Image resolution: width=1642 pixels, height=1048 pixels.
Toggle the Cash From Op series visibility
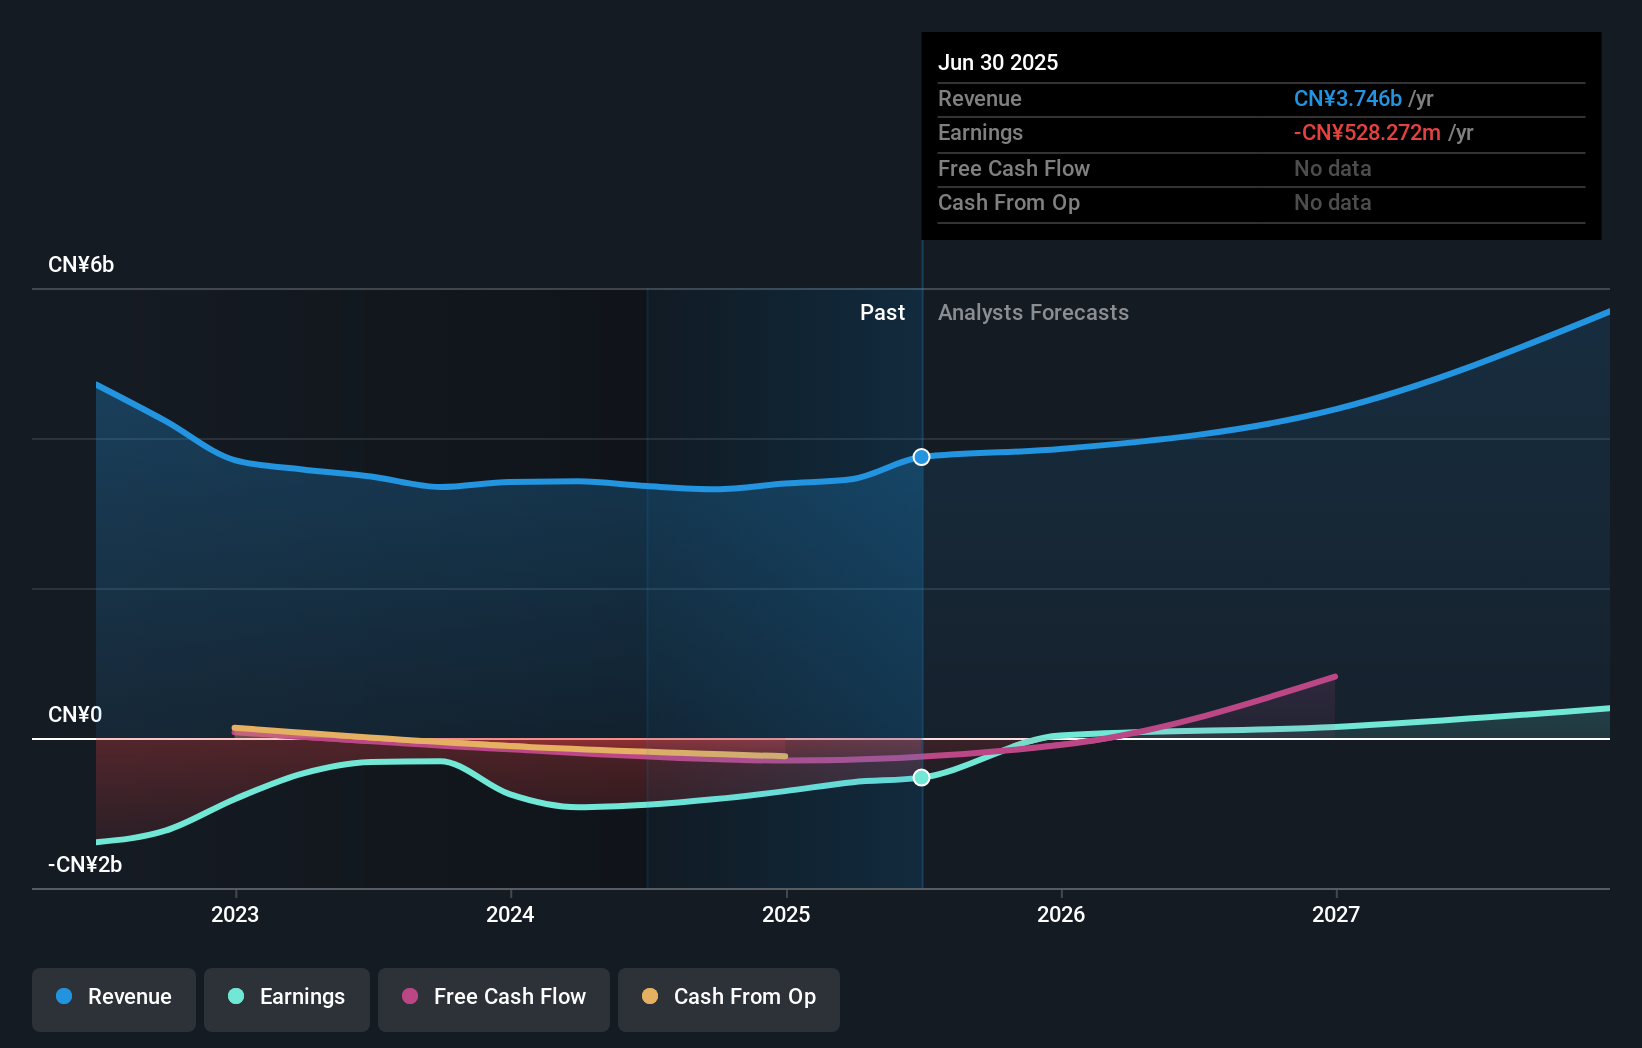click(728, 997)
